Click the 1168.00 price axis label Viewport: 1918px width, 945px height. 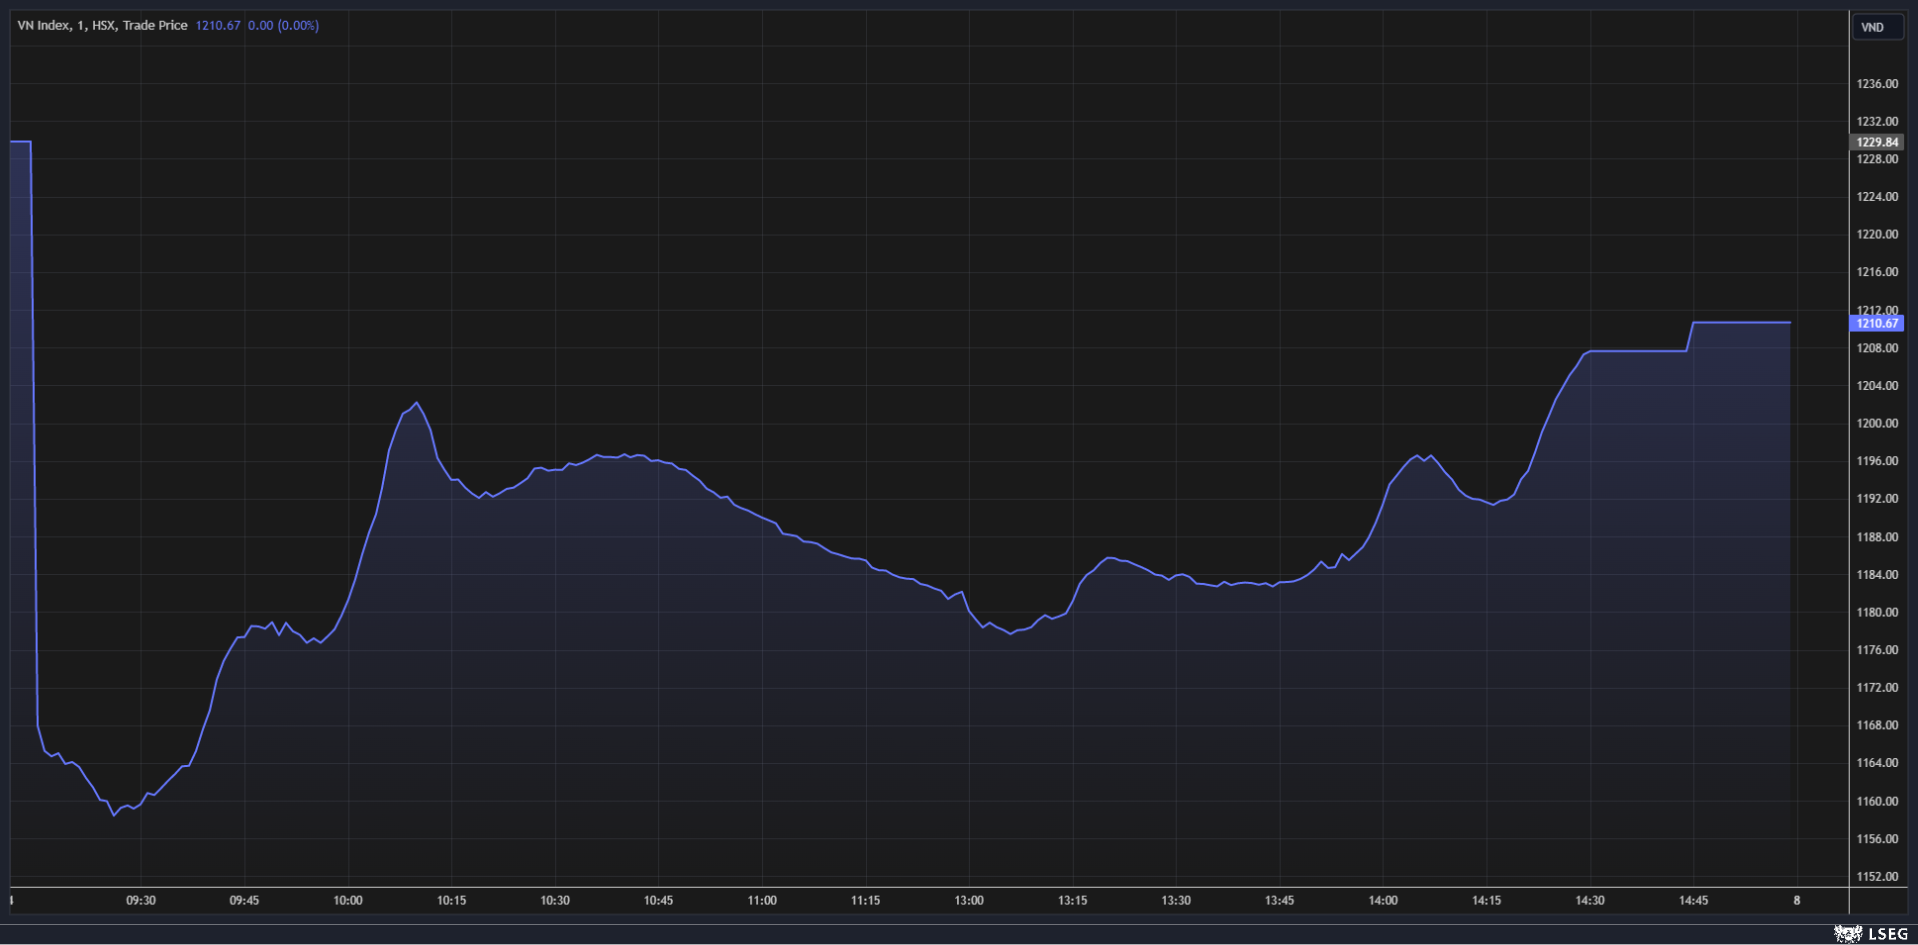click(x=1877, y=725)
